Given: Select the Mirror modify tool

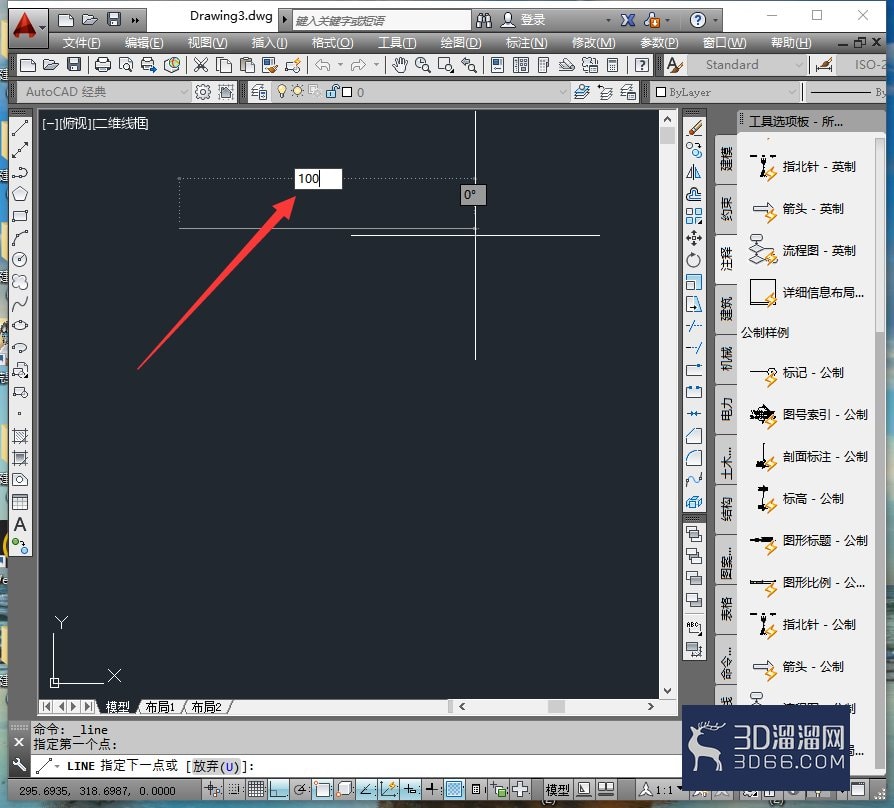Looking at the screenshot, I should [694, 172].
